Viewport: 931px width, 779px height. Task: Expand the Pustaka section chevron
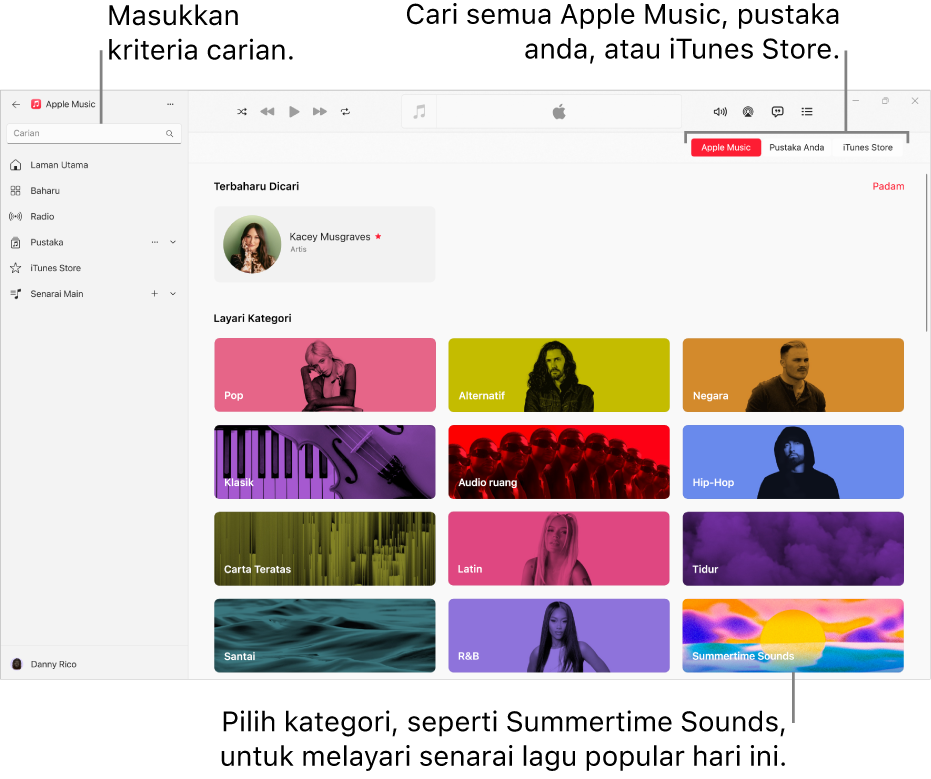[173, 242]
